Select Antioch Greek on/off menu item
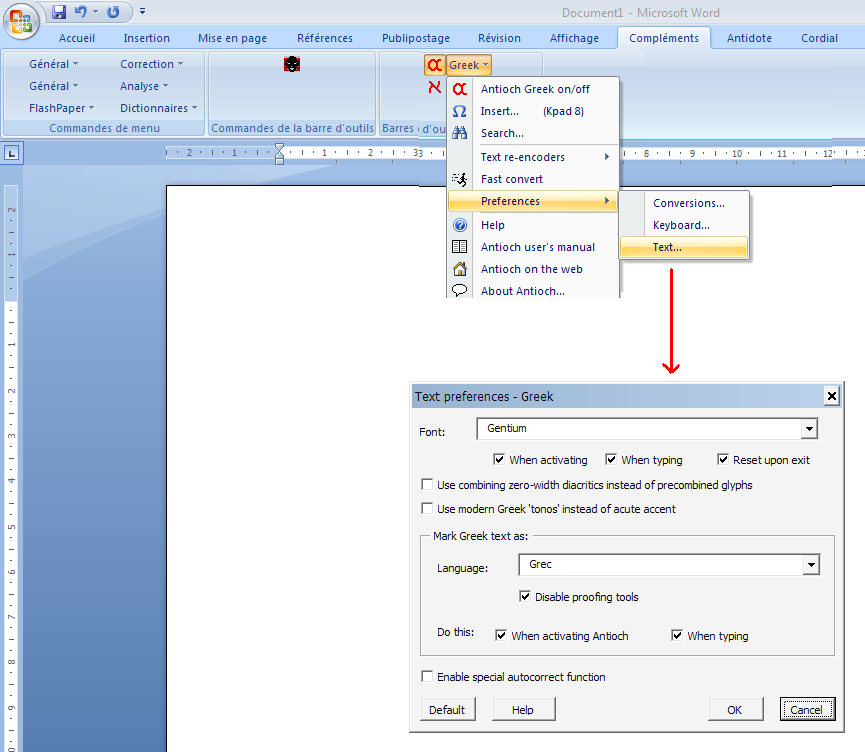The height and width of the screenshot is (752, 865). [533, 89]
